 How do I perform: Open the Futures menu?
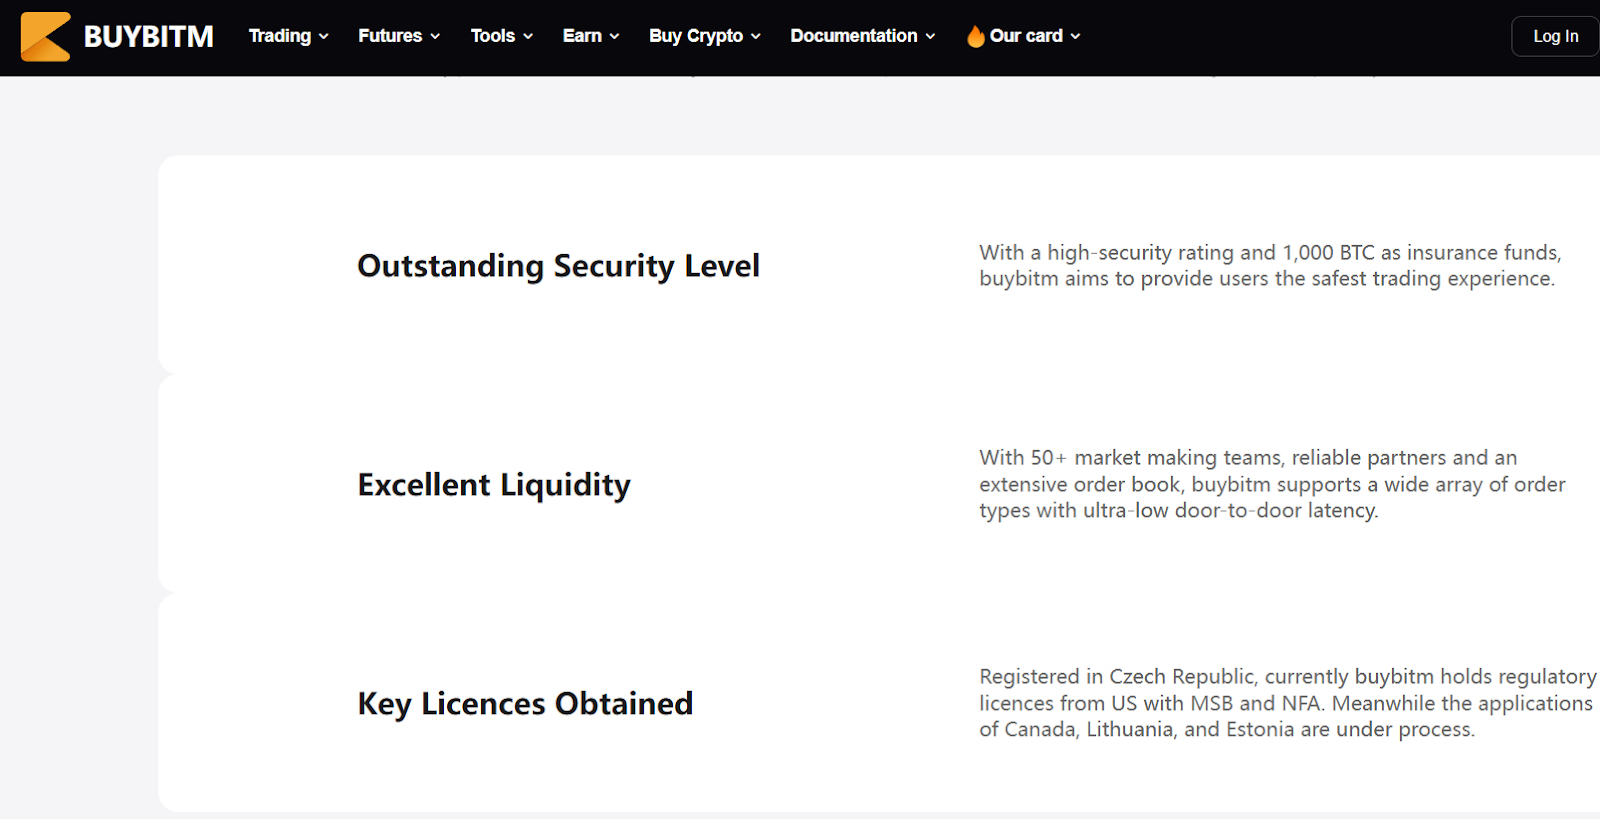(390, 36)
